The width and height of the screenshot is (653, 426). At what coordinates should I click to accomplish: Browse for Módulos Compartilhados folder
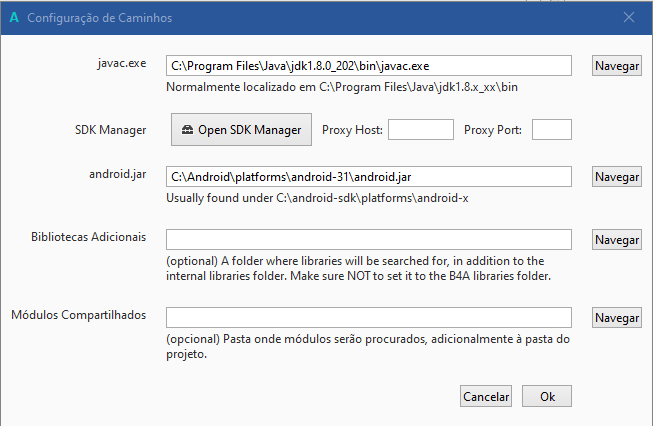(616, 318)
